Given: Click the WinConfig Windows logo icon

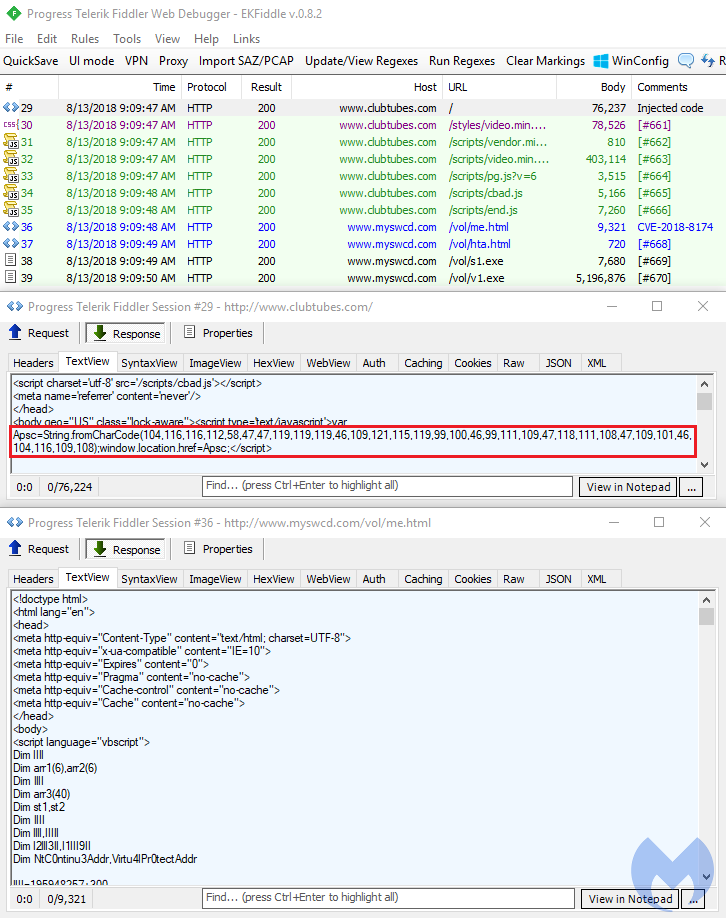Looking at the screenshot, I should click(601, 61).
